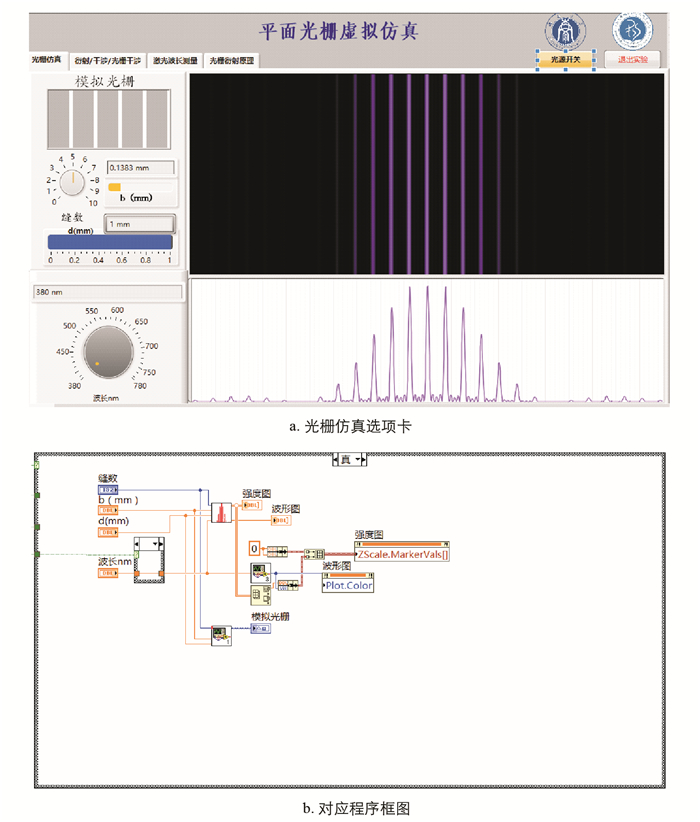Click the Plot.Color property node
This screenshot has width=700, height=822.
click(x=348, y=585)
